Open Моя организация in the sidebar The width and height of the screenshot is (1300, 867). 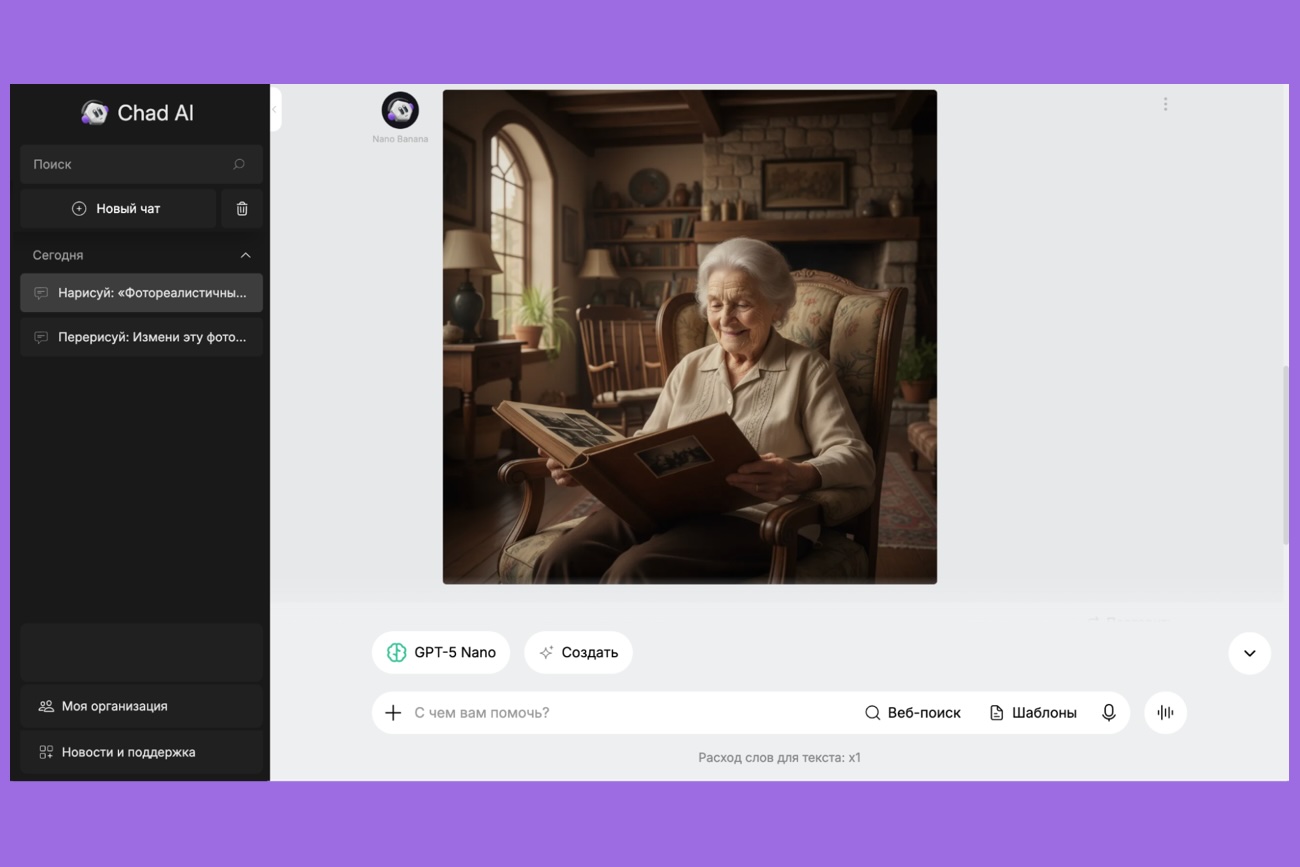141,706
